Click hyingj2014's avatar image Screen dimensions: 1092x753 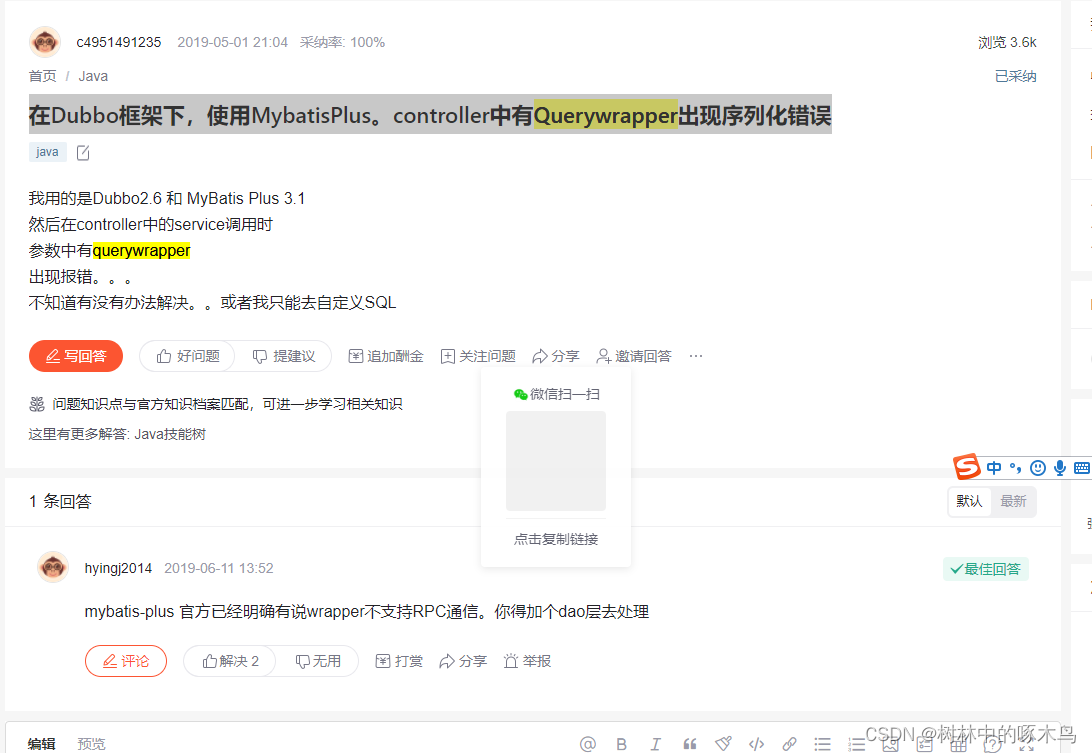53,567
